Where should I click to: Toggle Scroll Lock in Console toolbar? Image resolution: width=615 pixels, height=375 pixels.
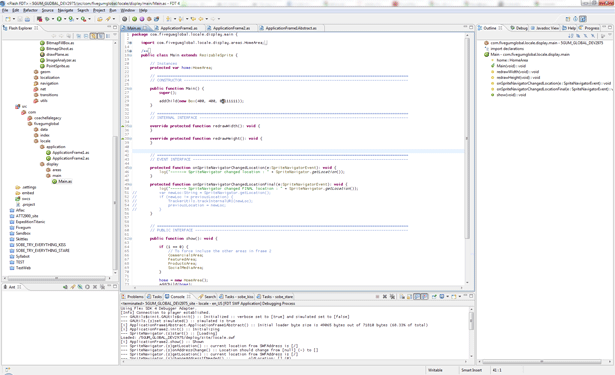point(409,297)
